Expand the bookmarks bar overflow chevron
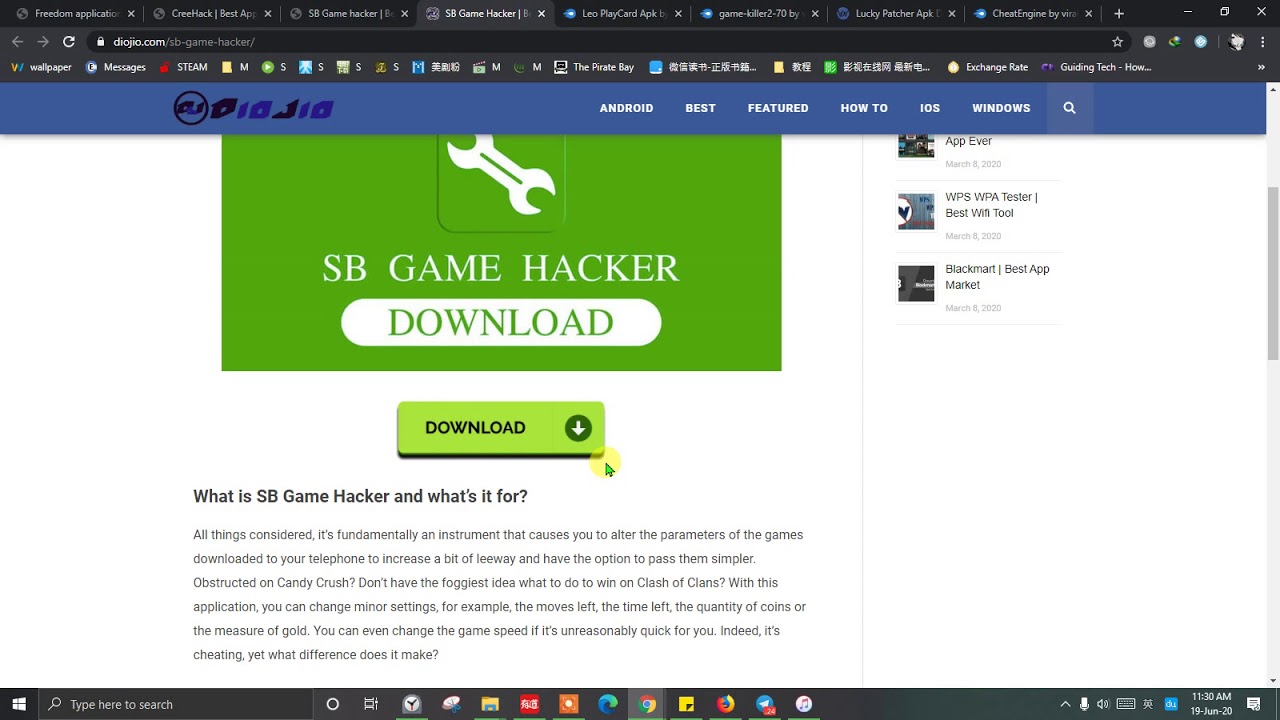The height and width of the screenshot is (720, 1280). tap(1262, 67)
